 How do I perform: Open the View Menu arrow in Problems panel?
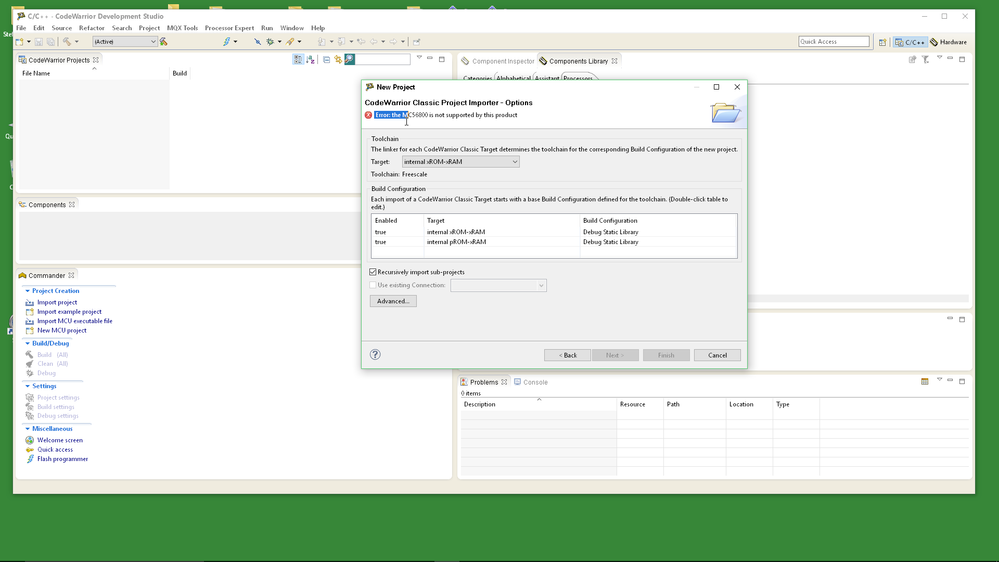click(x=939, y=380)
